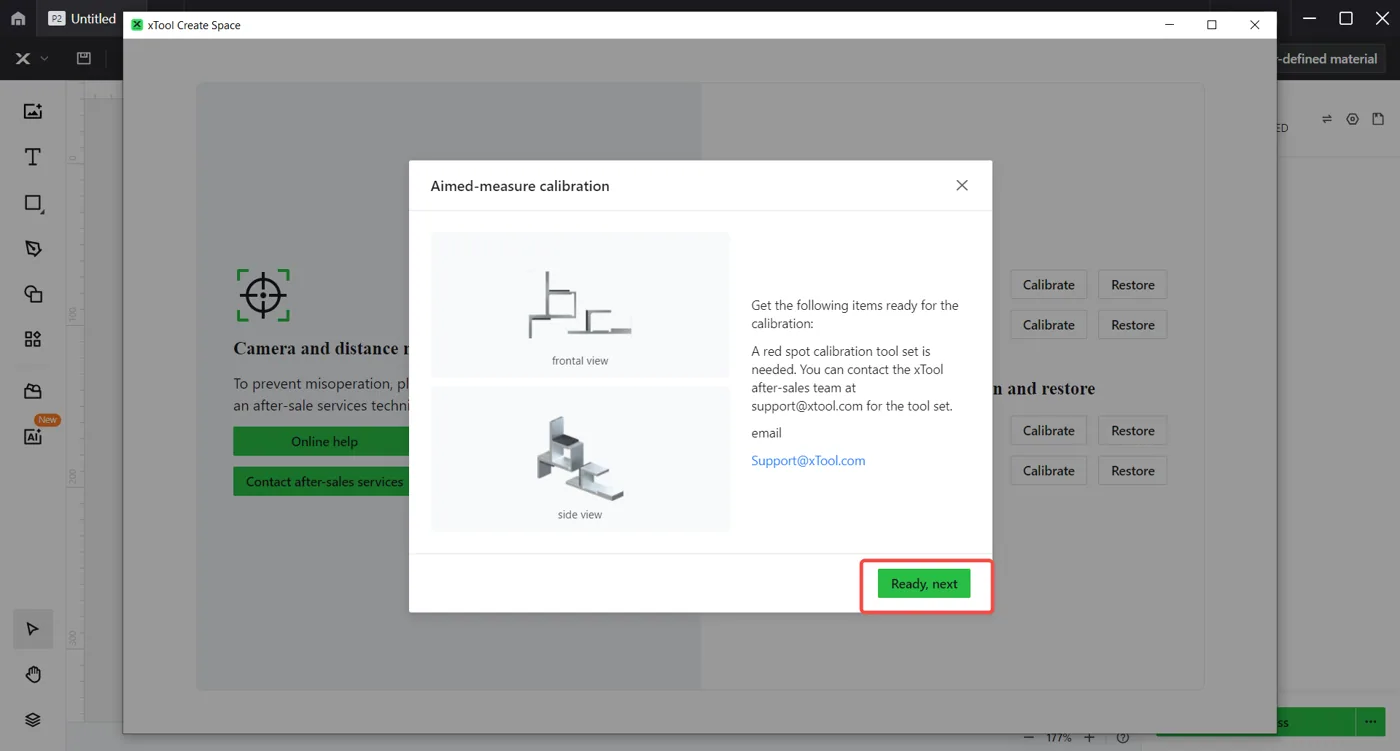Click the zoom in plus button

[1089, 738]
